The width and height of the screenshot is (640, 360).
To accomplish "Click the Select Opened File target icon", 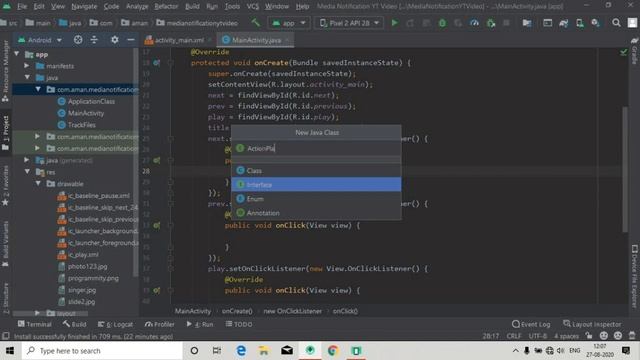I will 78,40.
